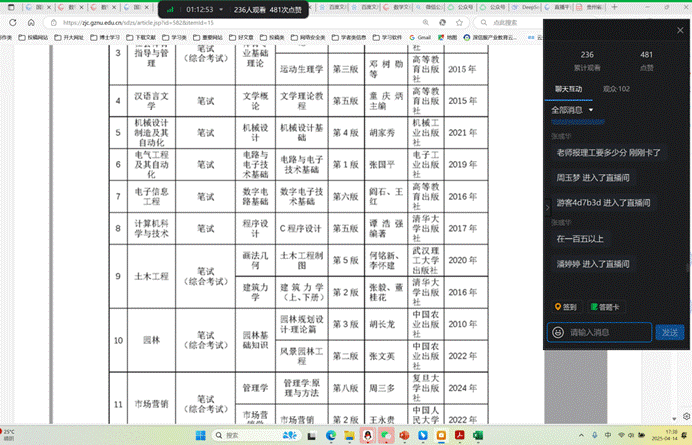
Task: Open the 直播中 browser tab
Action: pos(558,7)
